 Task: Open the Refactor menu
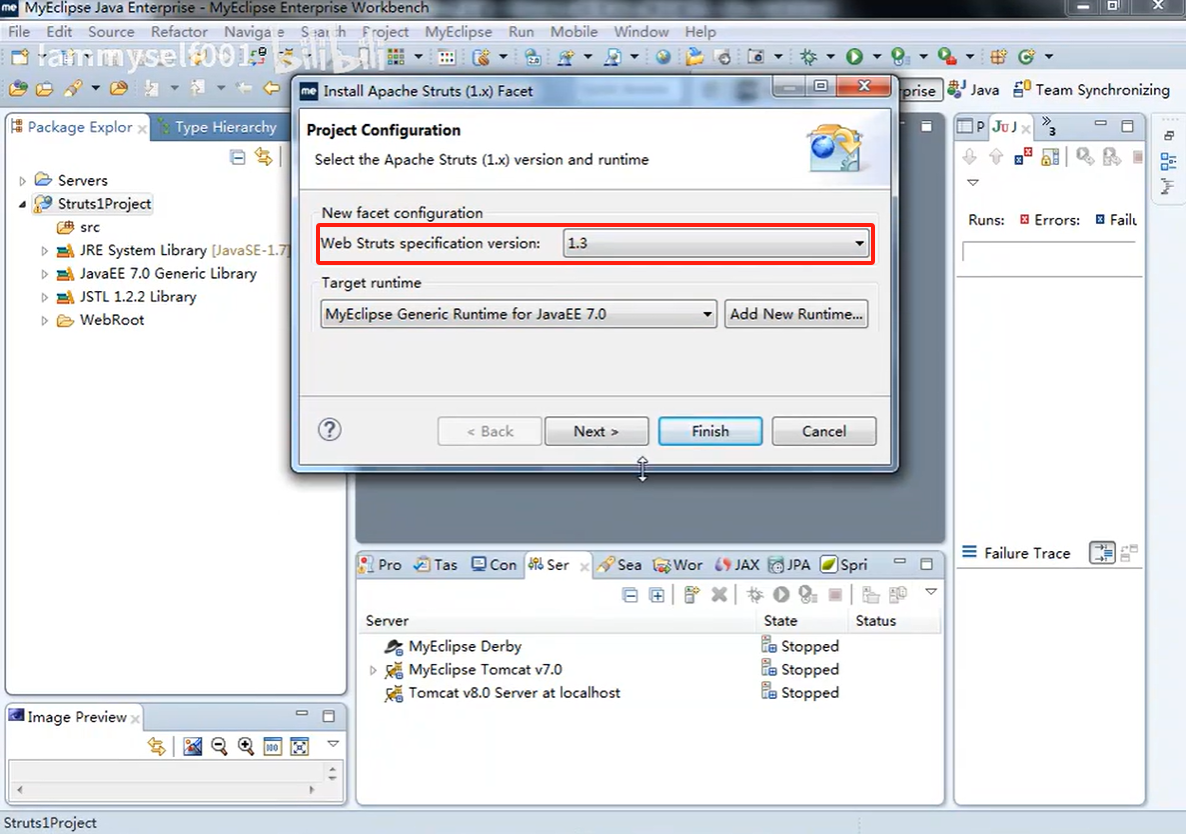pos(179,32)
